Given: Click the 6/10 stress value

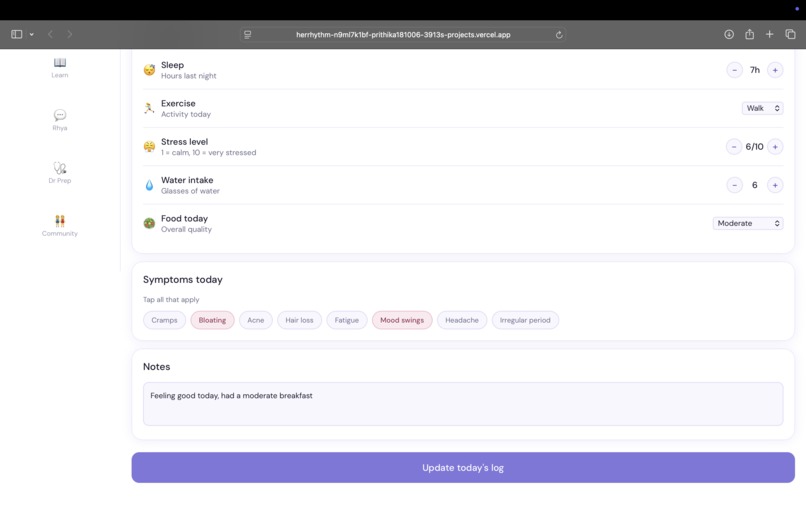Looking at the screenshot, I should (x=754, y=147).
